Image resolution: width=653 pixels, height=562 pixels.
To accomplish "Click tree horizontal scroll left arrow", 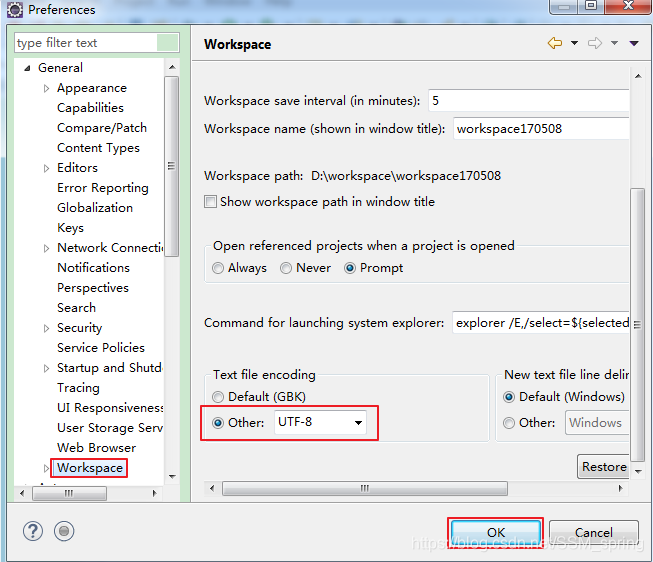I will click(22, 493).
